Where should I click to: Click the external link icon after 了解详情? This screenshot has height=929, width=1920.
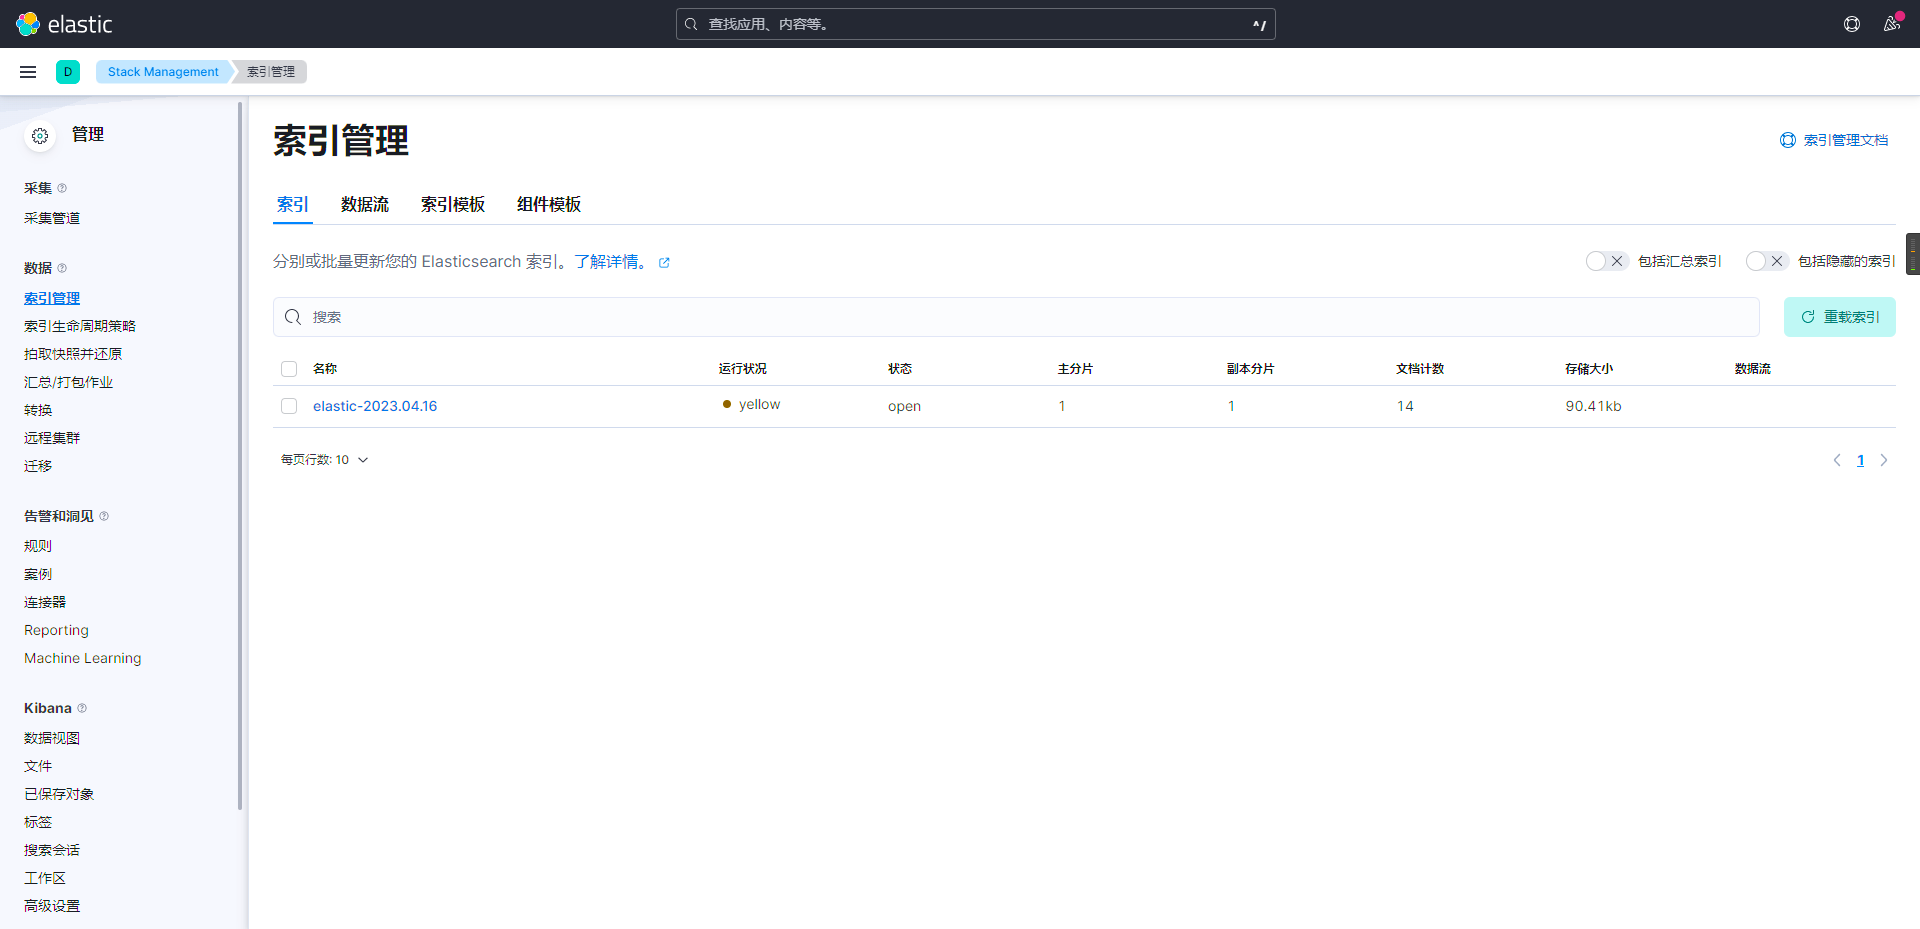pos(664,263)
